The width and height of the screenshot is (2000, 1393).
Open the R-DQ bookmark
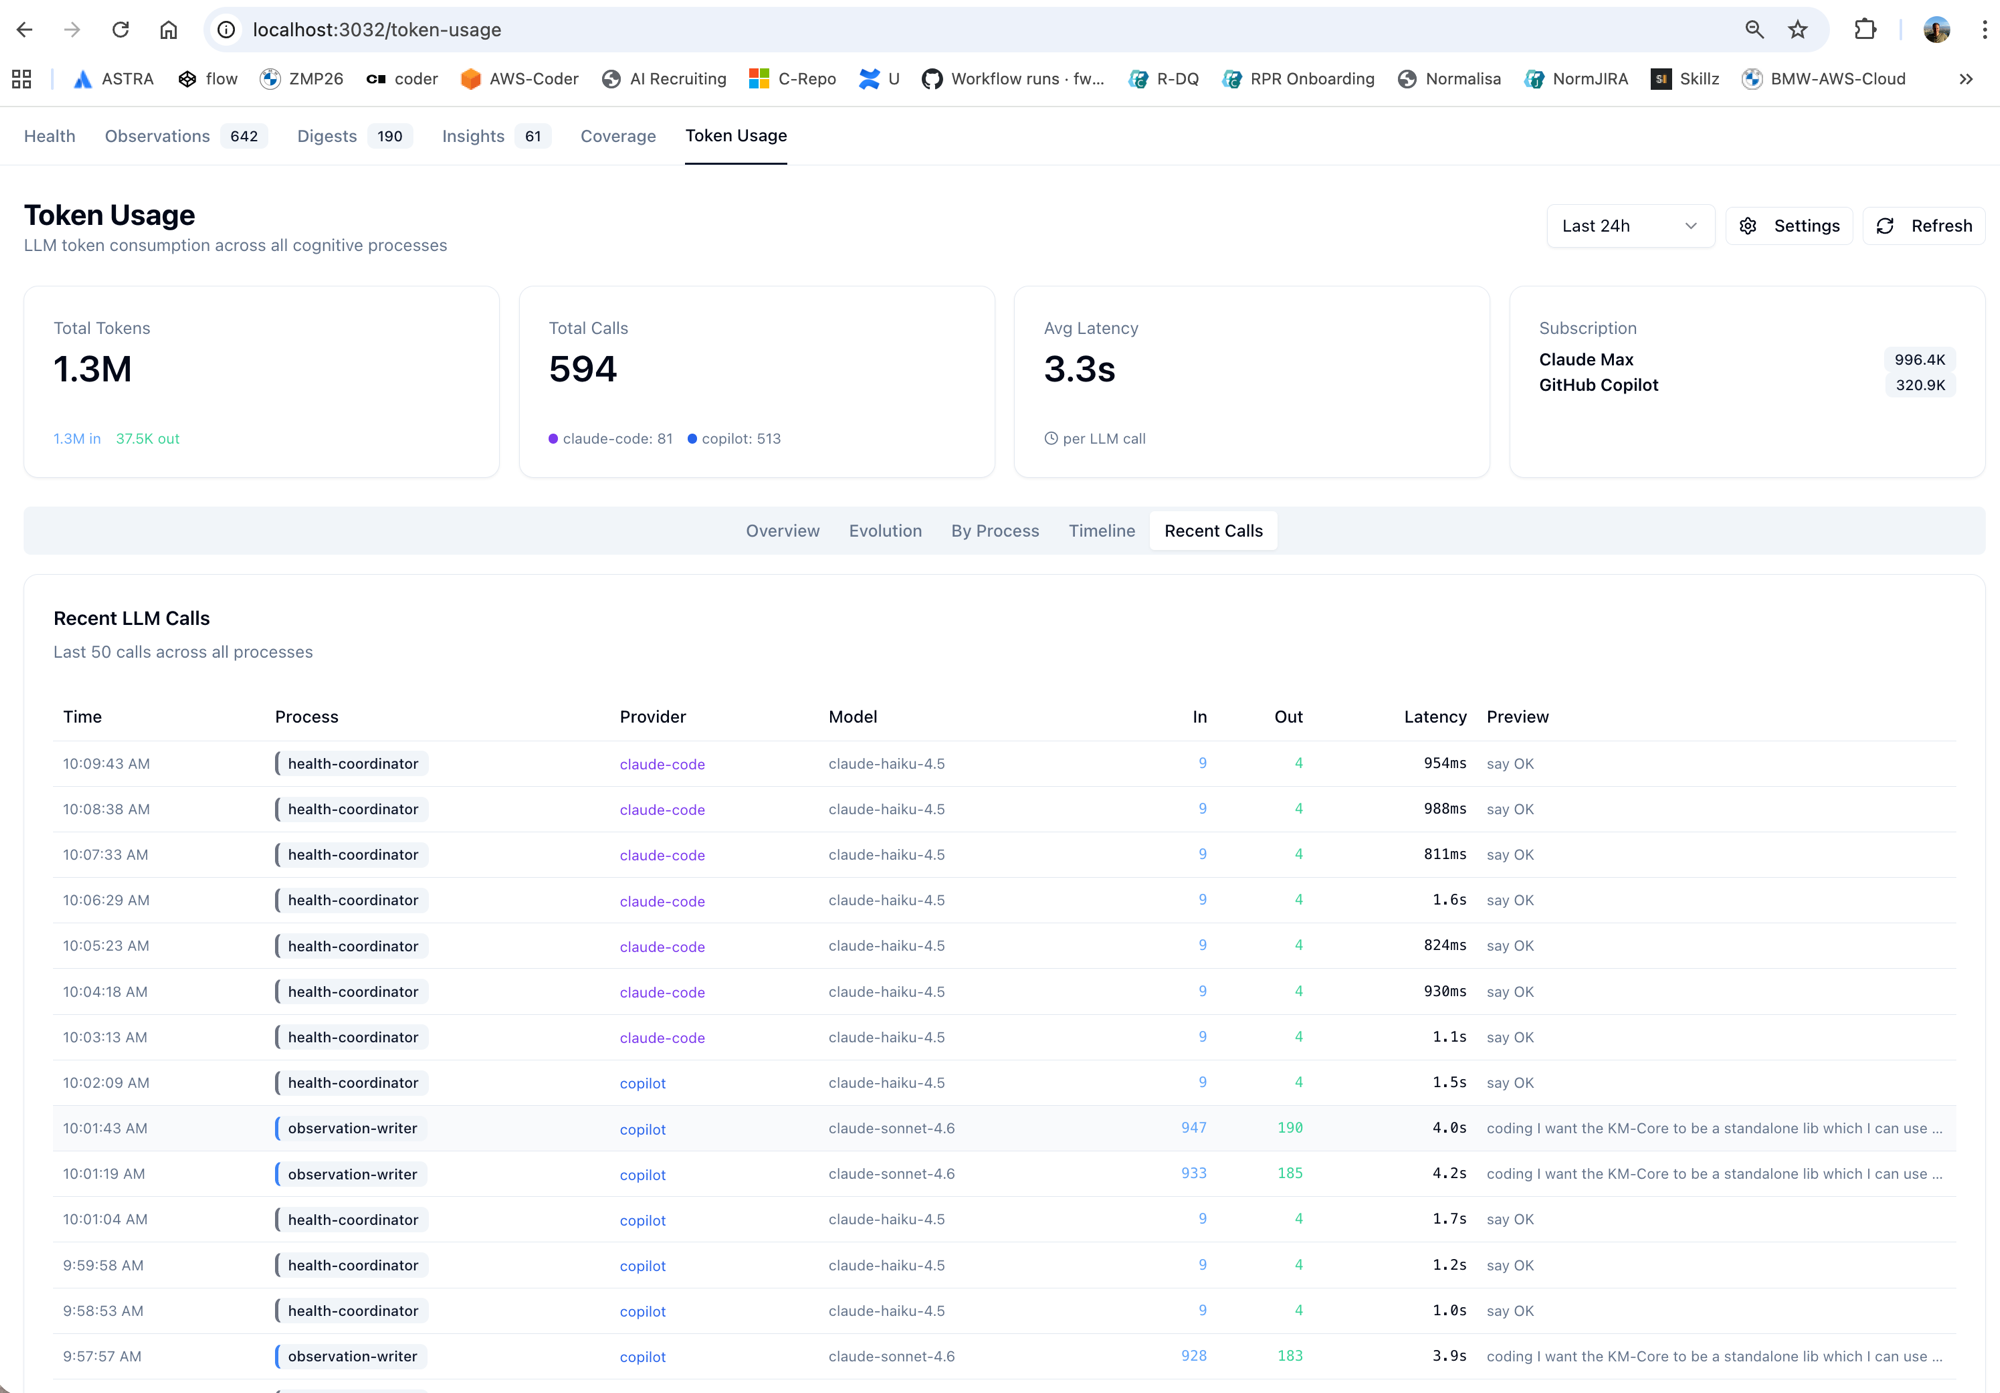(1164, 79)
